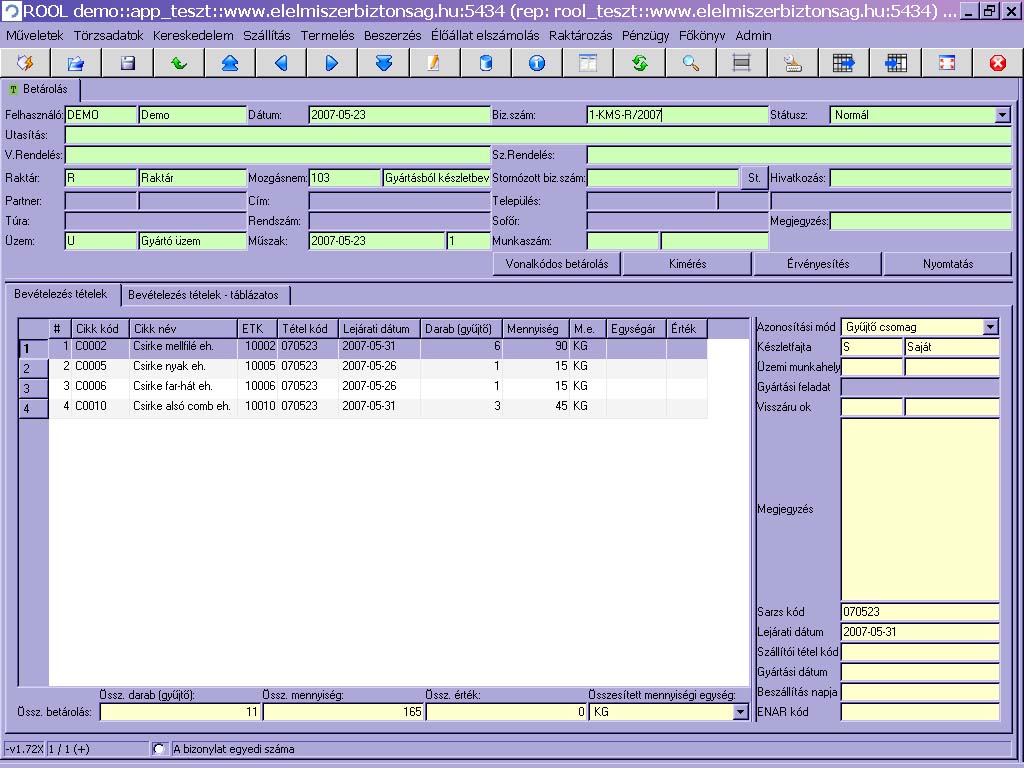This screenshot has height=768, width=1024.
Task: Click the blue info toolbar icon
Action: 537,63
